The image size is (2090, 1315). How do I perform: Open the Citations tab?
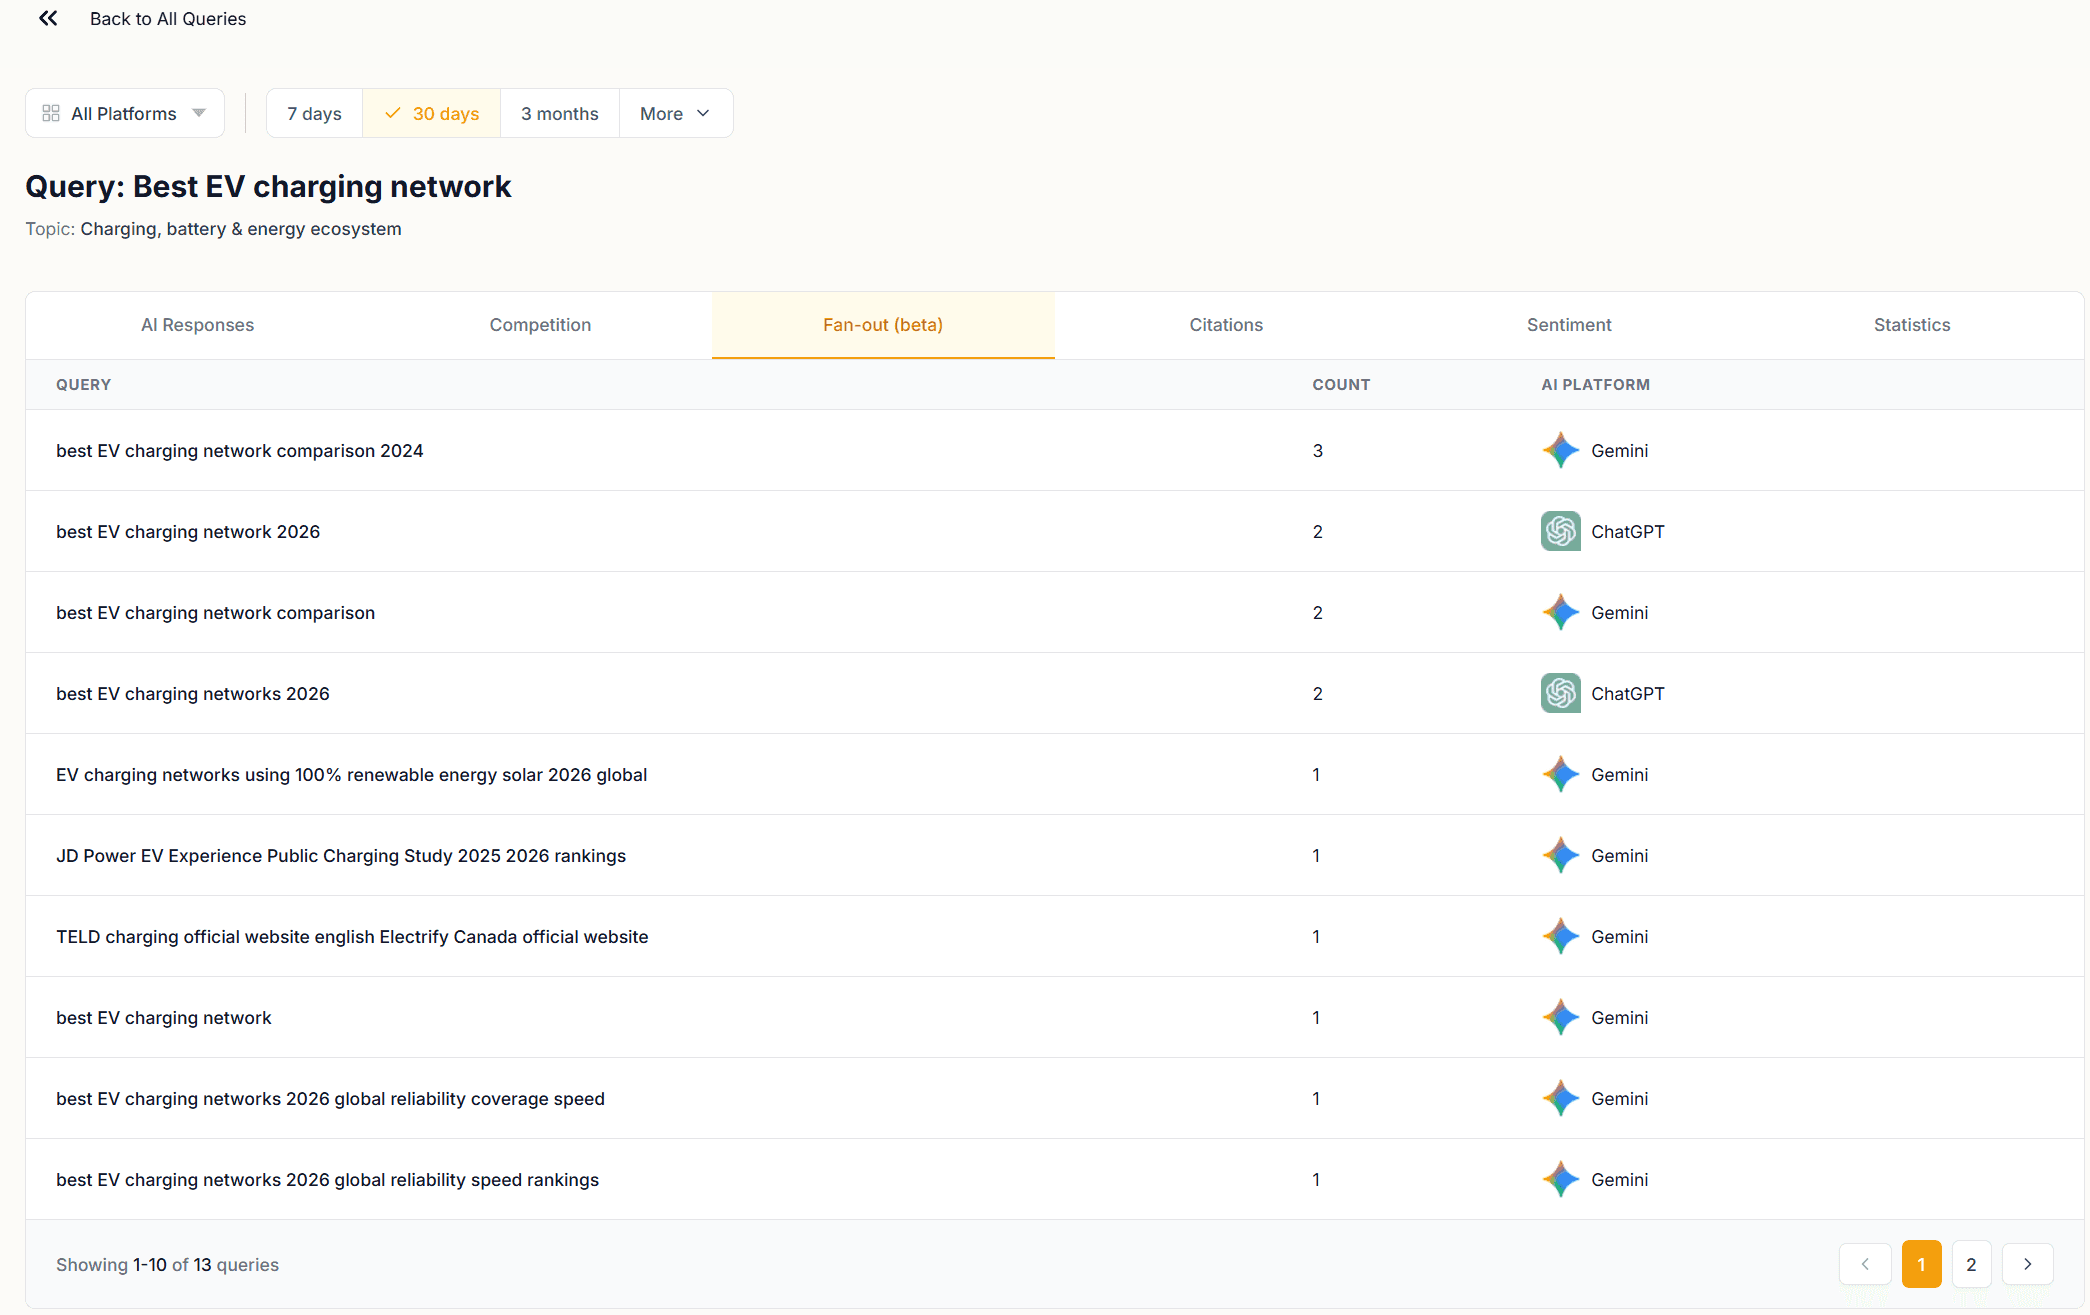click(x=1225, y=325)
